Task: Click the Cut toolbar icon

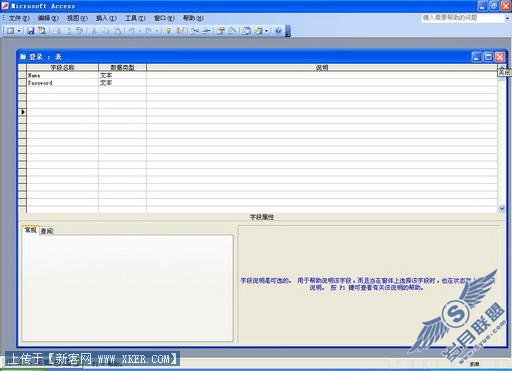Action: click(94, 31)
